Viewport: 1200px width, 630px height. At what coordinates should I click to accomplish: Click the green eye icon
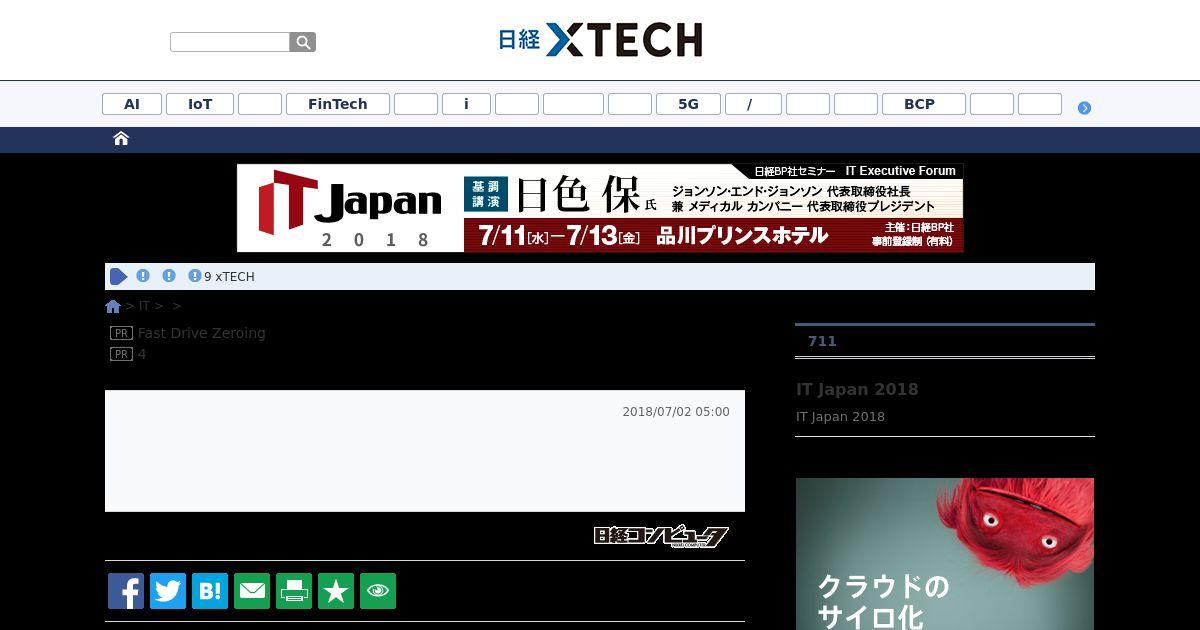(x=378, y=591)
